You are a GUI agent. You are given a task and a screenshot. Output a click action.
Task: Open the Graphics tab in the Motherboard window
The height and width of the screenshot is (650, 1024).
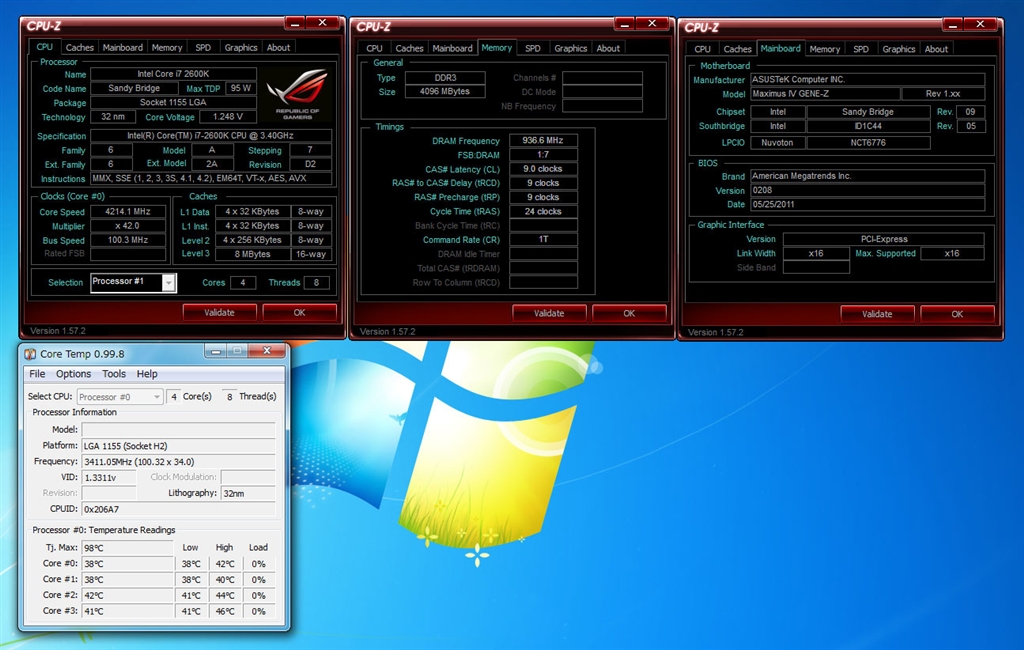(x=898, y=49)
